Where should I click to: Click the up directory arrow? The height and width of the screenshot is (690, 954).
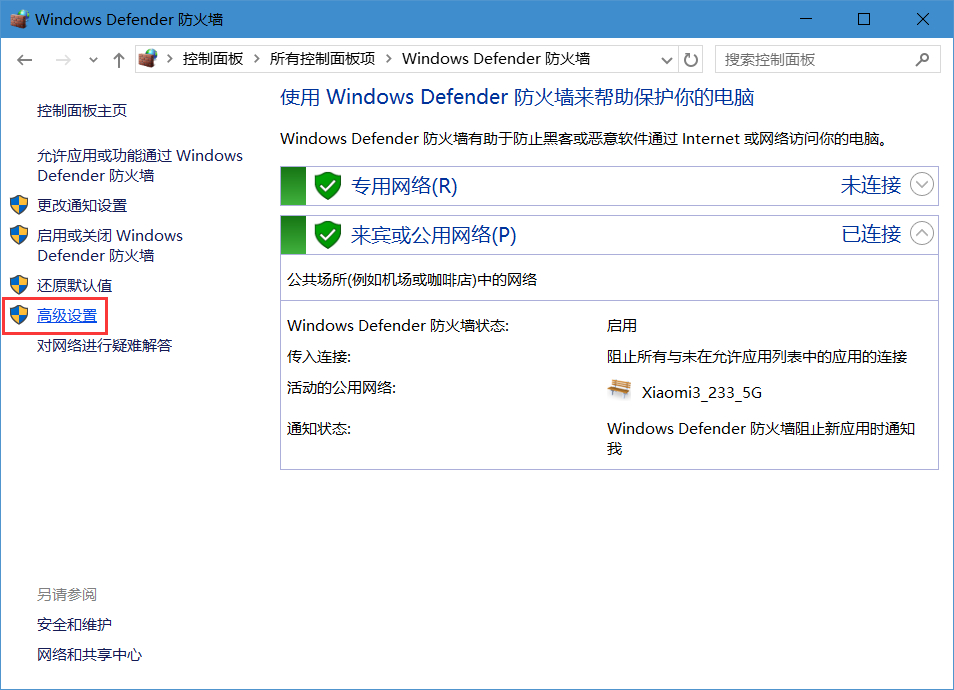[x=119, y=60]
